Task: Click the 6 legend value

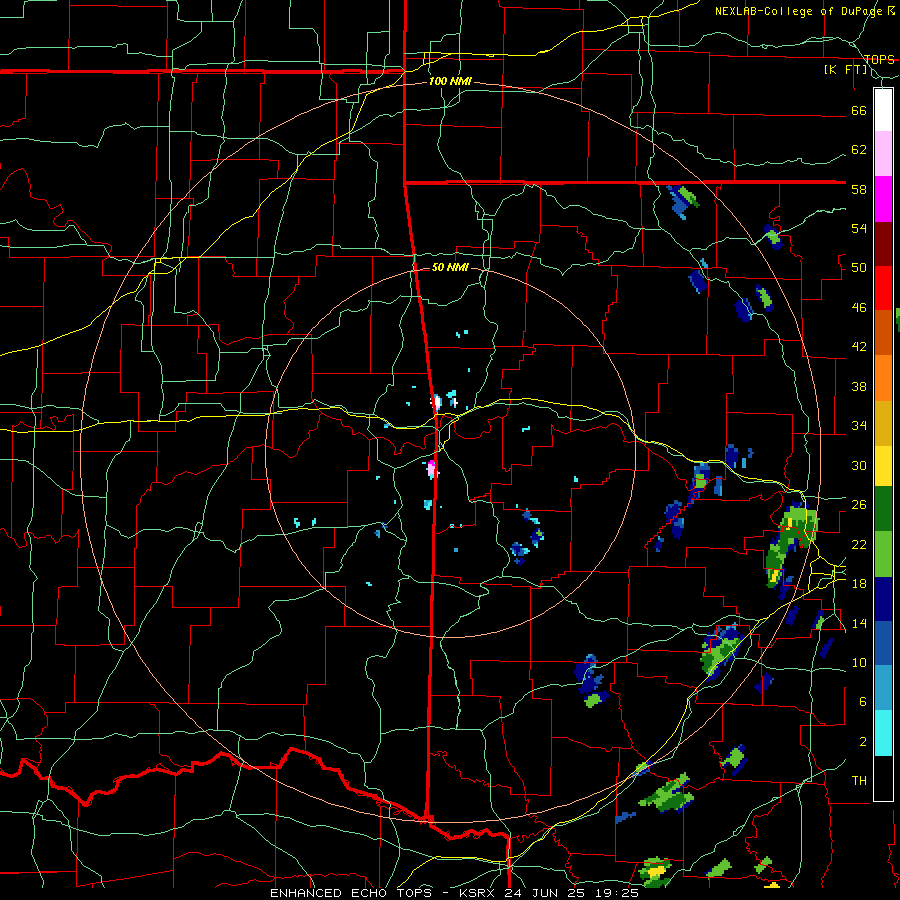Action: click(x=863, y=702)
